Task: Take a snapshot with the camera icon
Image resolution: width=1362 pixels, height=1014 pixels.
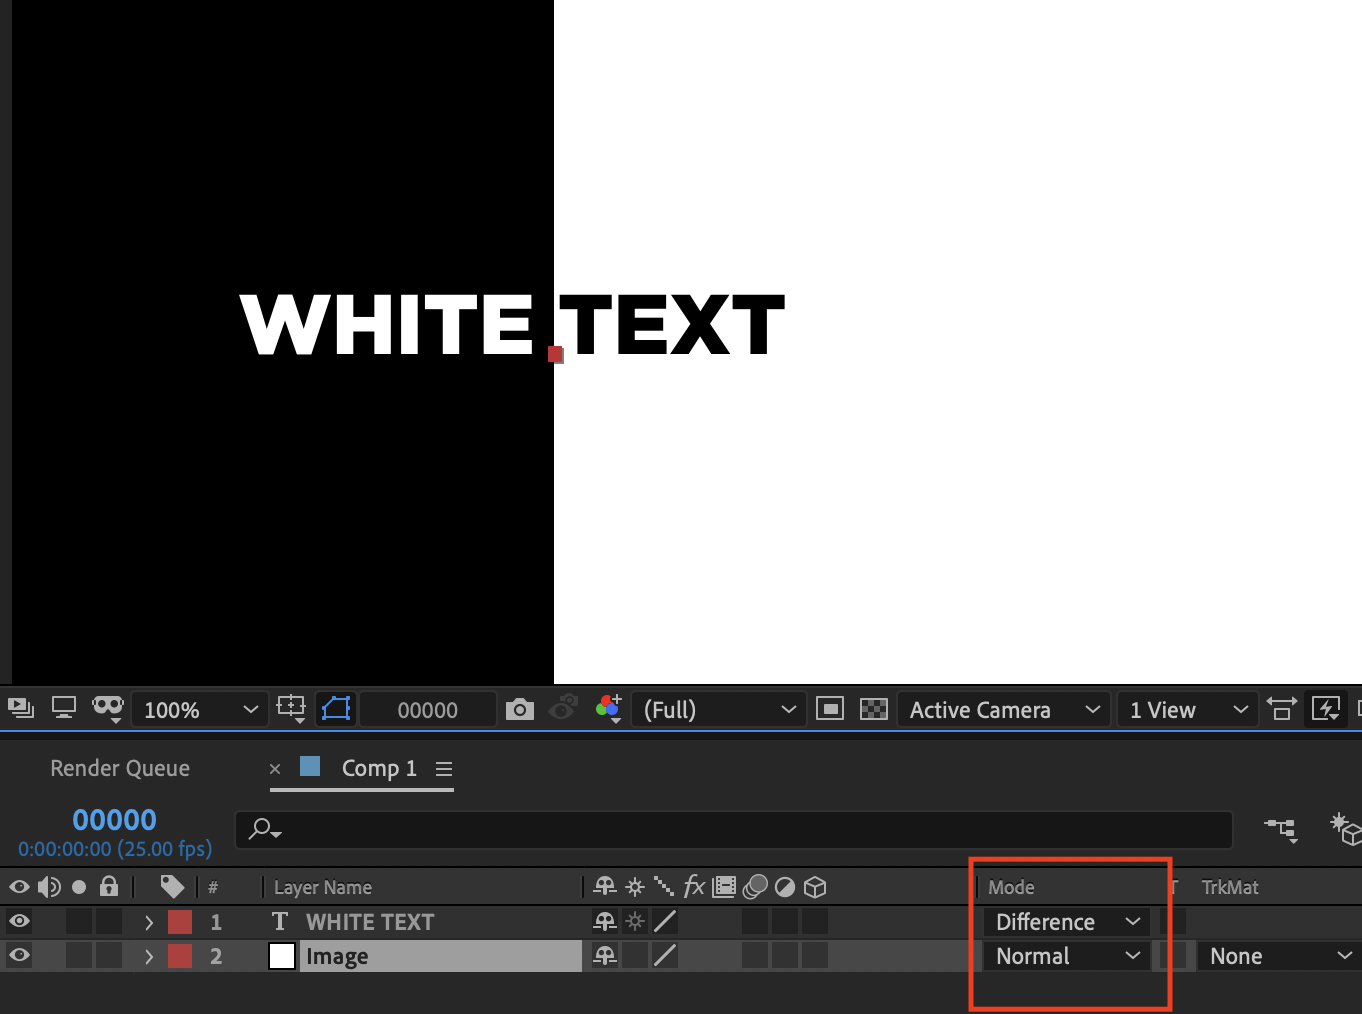Action: [x=520, y=709]
